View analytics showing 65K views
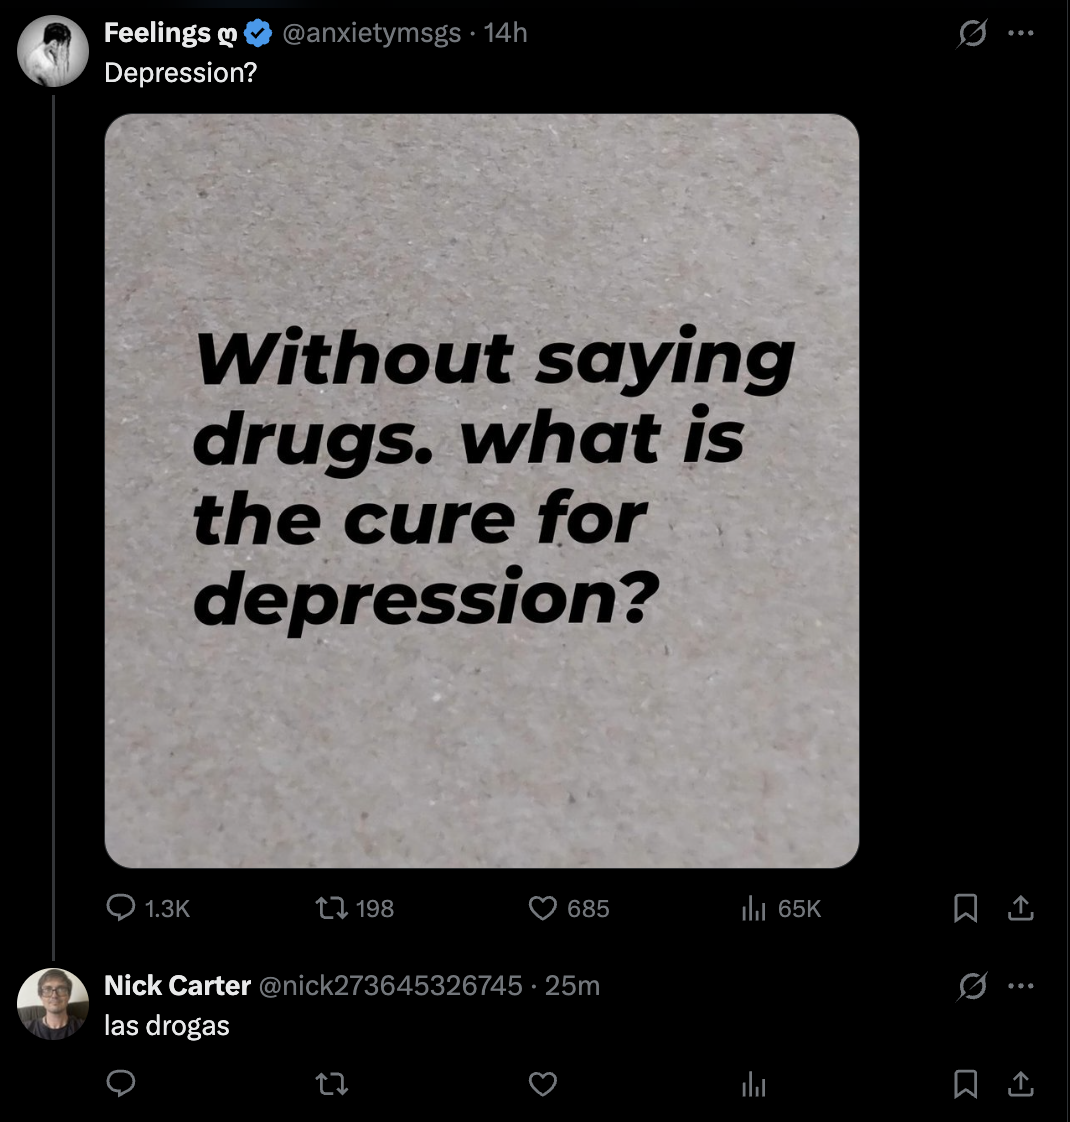Viewport: 1070px width, 1122px height. pos(753,908)
